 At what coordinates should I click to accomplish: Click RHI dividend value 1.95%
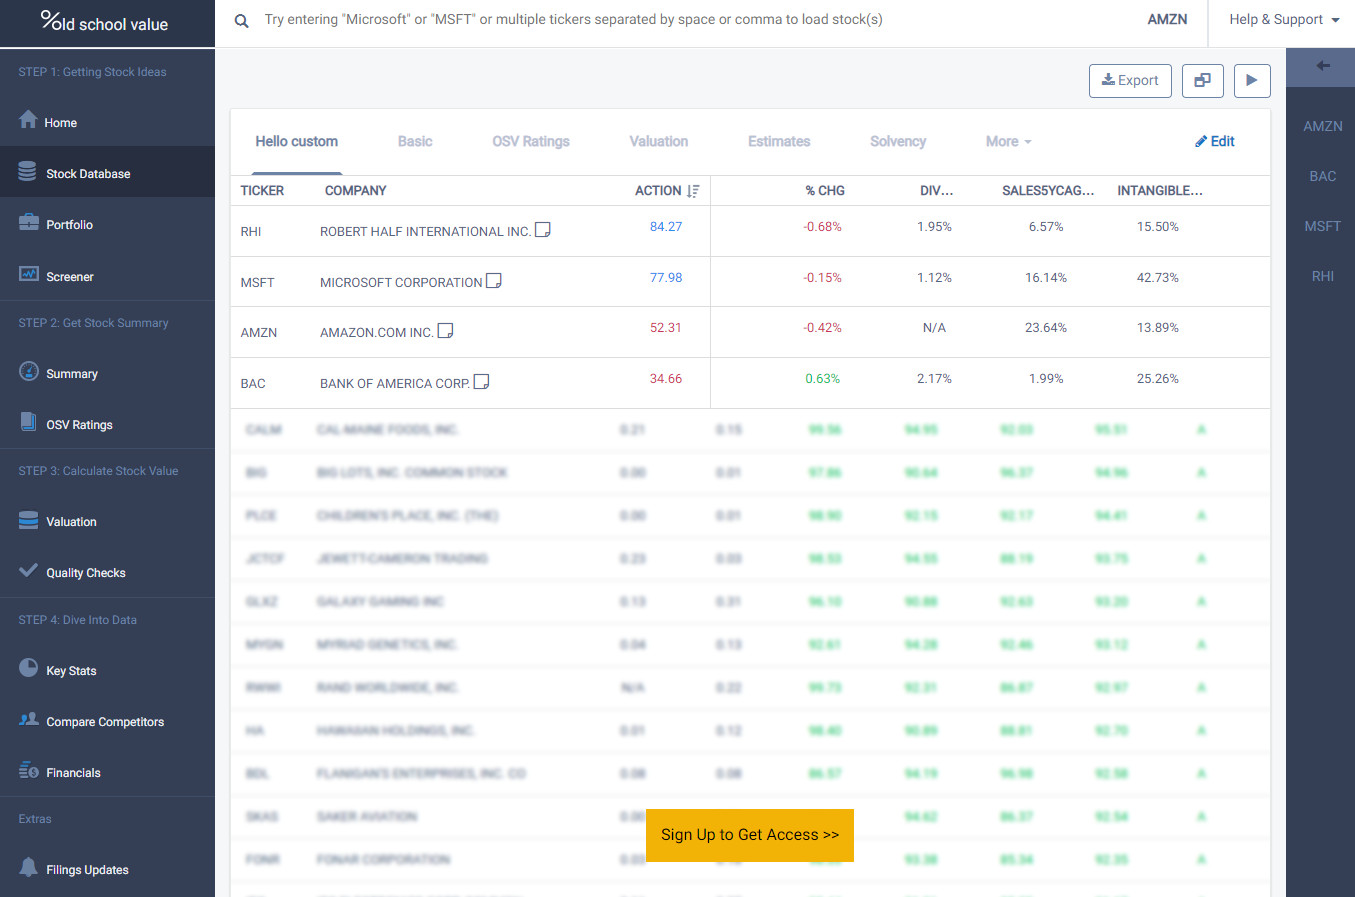(934, 227)
